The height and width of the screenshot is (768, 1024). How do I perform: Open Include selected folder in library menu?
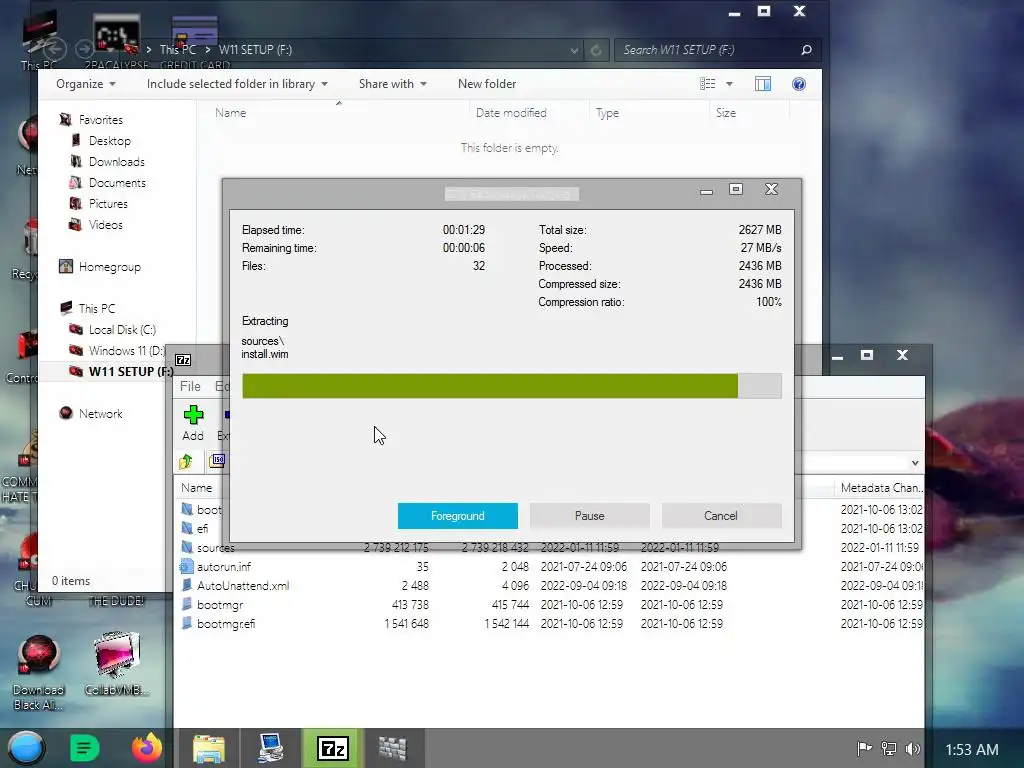pyautogui.click(x=237, y=84)
